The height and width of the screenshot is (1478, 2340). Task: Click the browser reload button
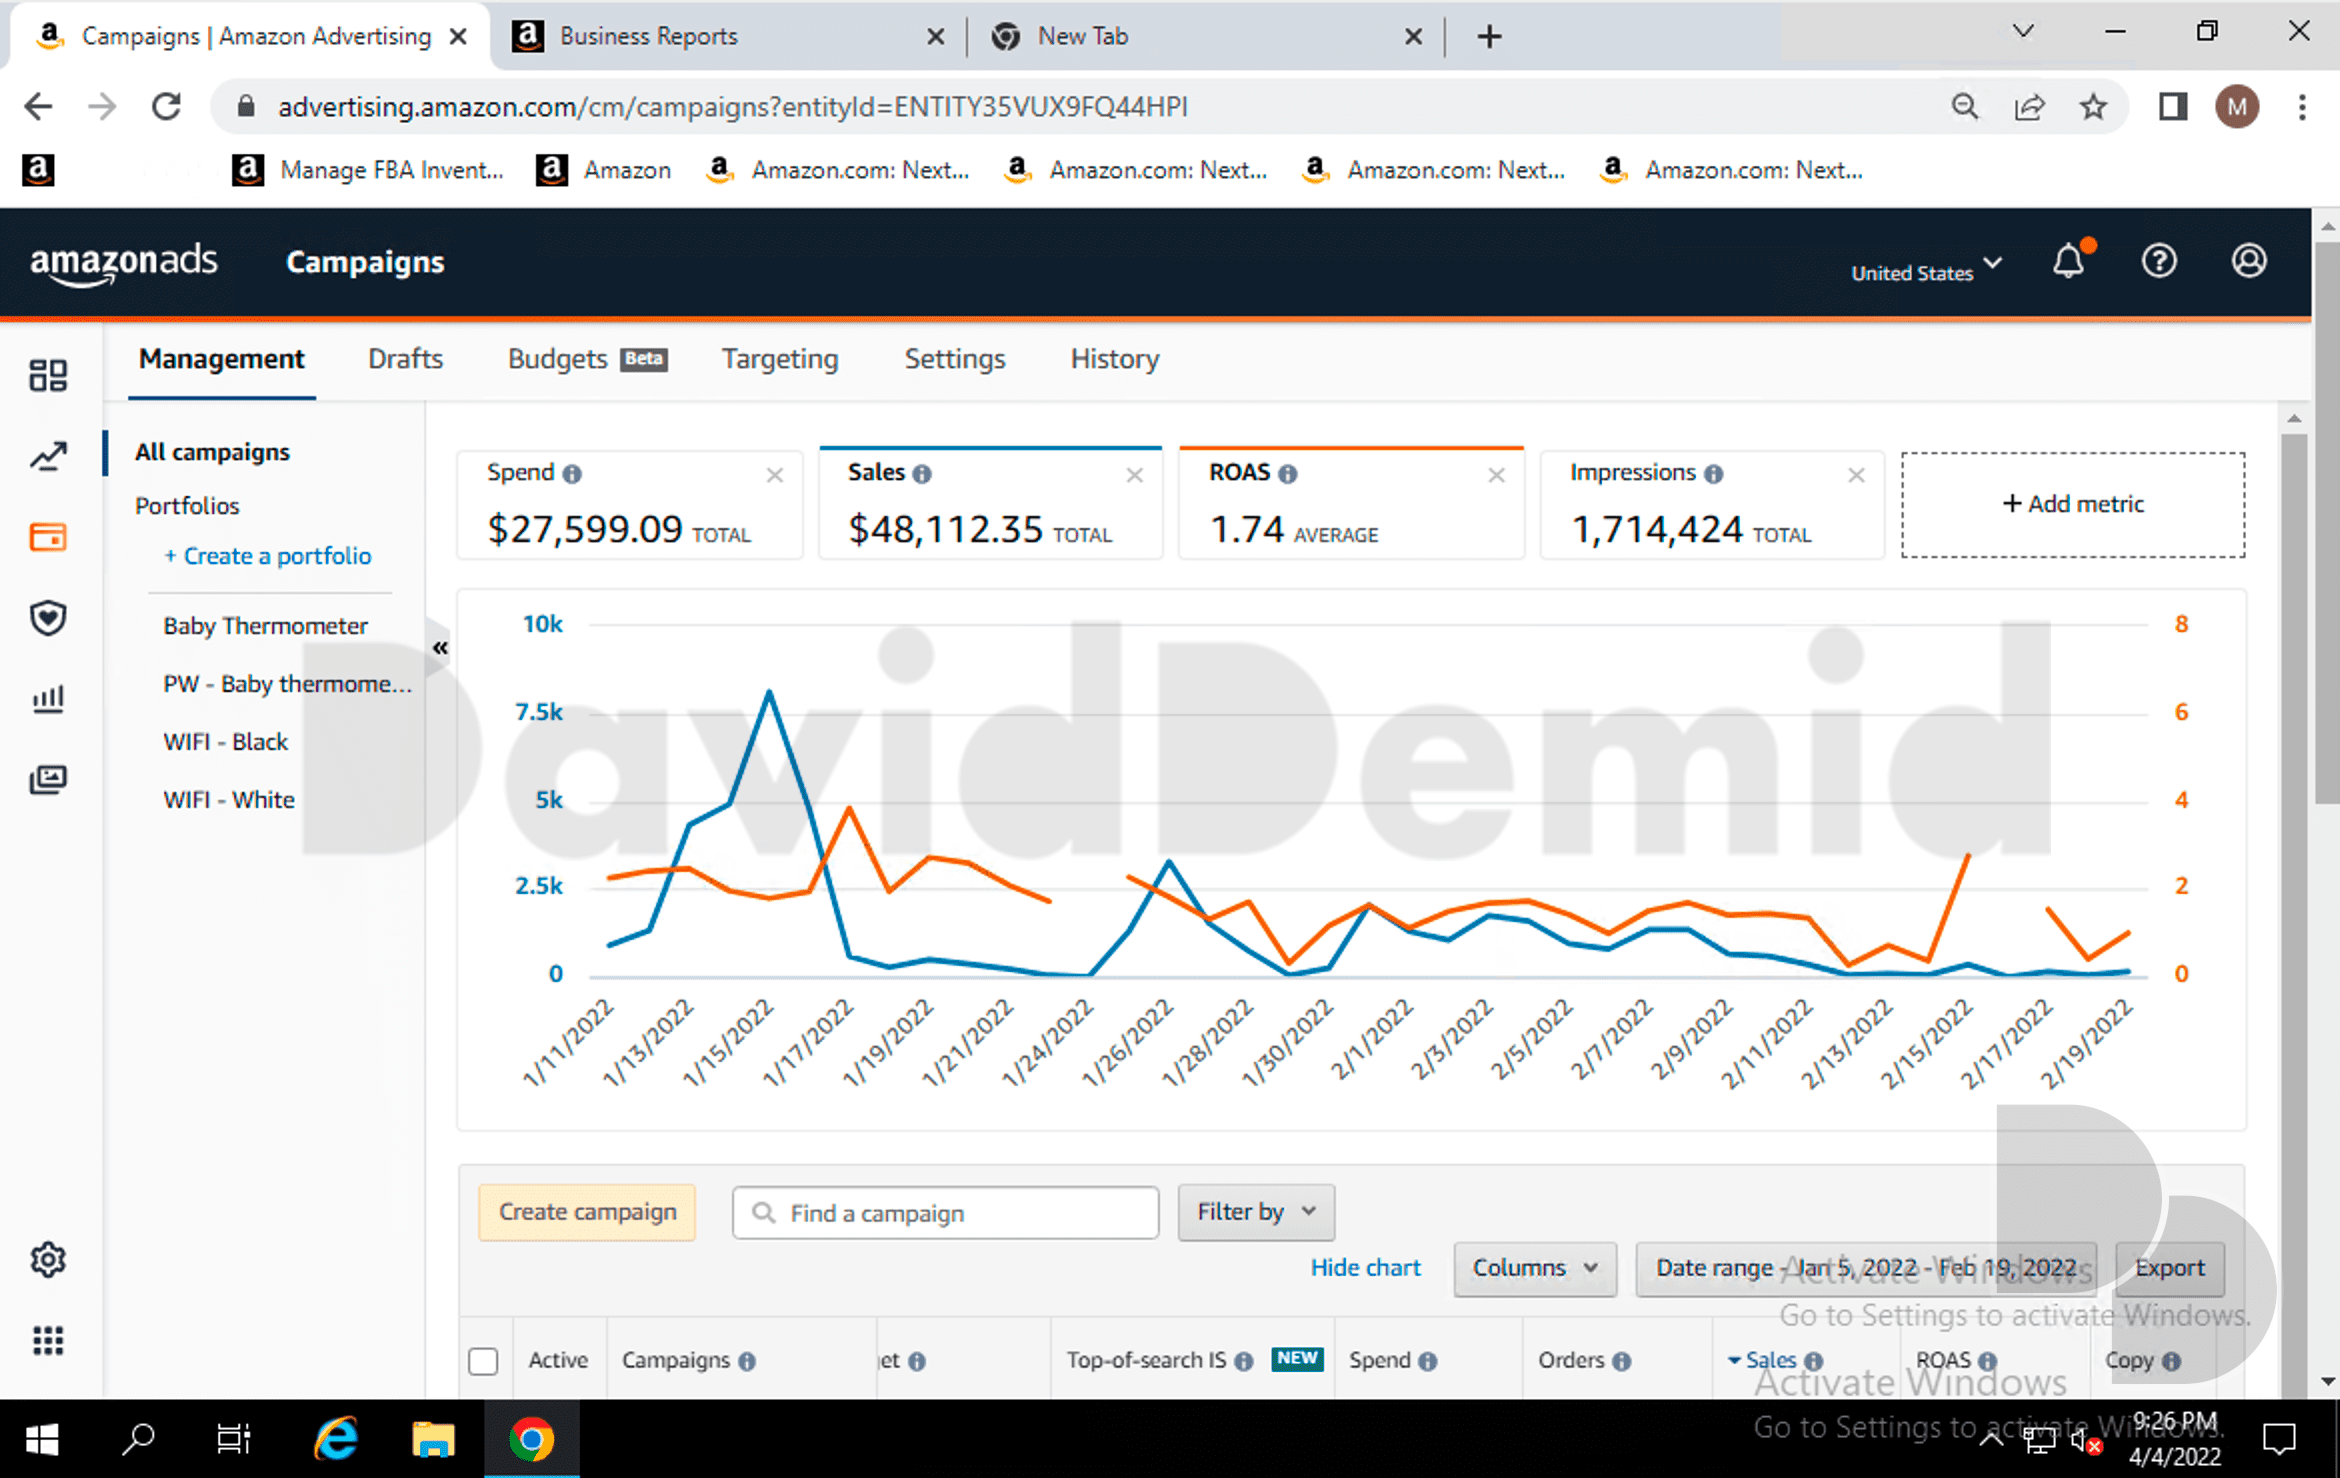tap(166, 106)
